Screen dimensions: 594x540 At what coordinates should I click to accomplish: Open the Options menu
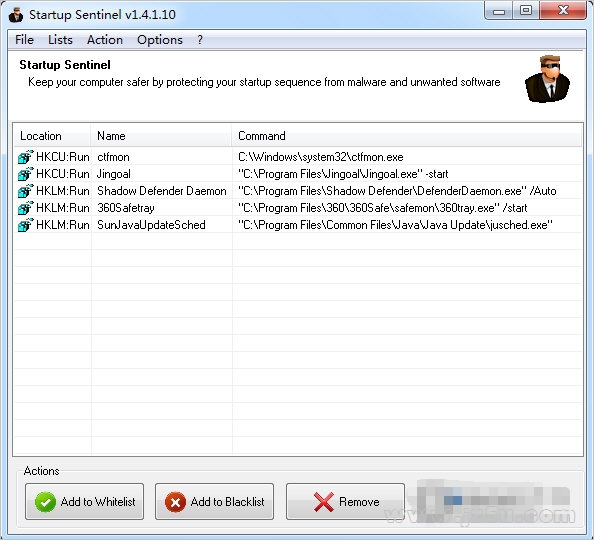click(x=159, y=40)
